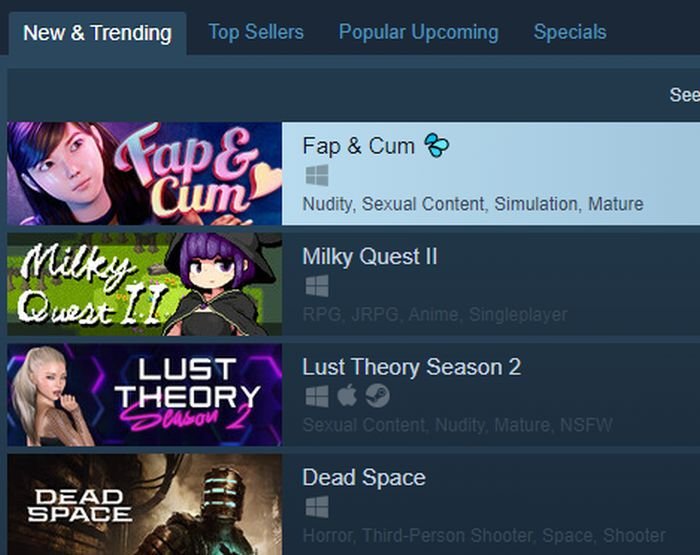Viewport: 700px width, 555px height.
Task: Click the Windows icon under Milky Quest II
Action: coord(317,286)
